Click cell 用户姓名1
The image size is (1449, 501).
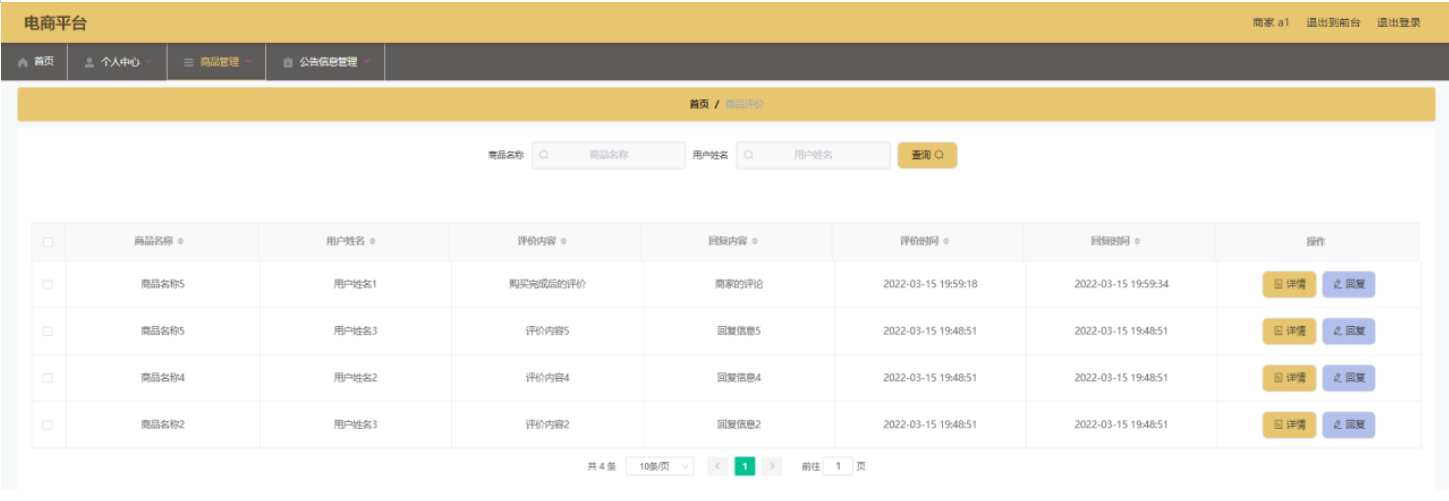pyautogui.click(x=355, y=284)
